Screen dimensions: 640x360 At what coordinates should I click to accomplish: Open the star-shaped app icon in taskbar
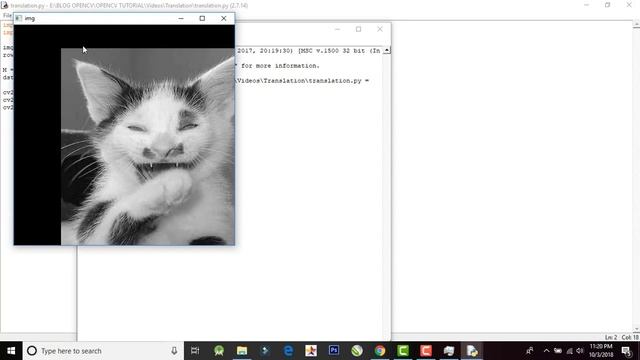(x=311, y=351)
